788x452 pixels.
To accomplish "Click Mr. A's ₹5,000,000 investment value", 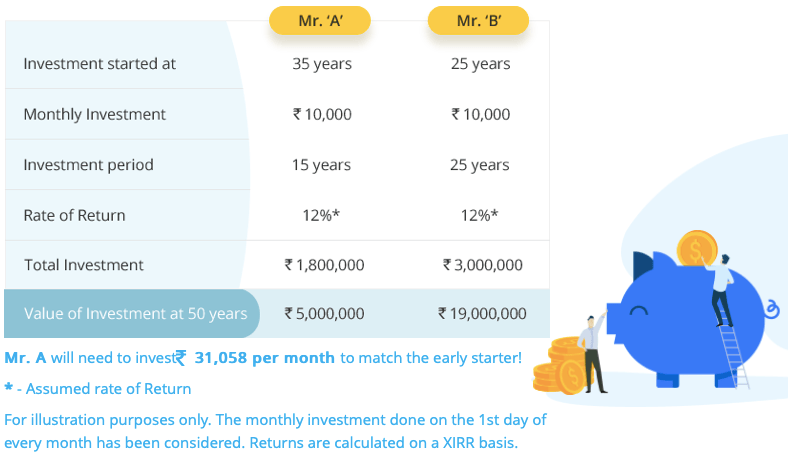I will coord(324,313).
